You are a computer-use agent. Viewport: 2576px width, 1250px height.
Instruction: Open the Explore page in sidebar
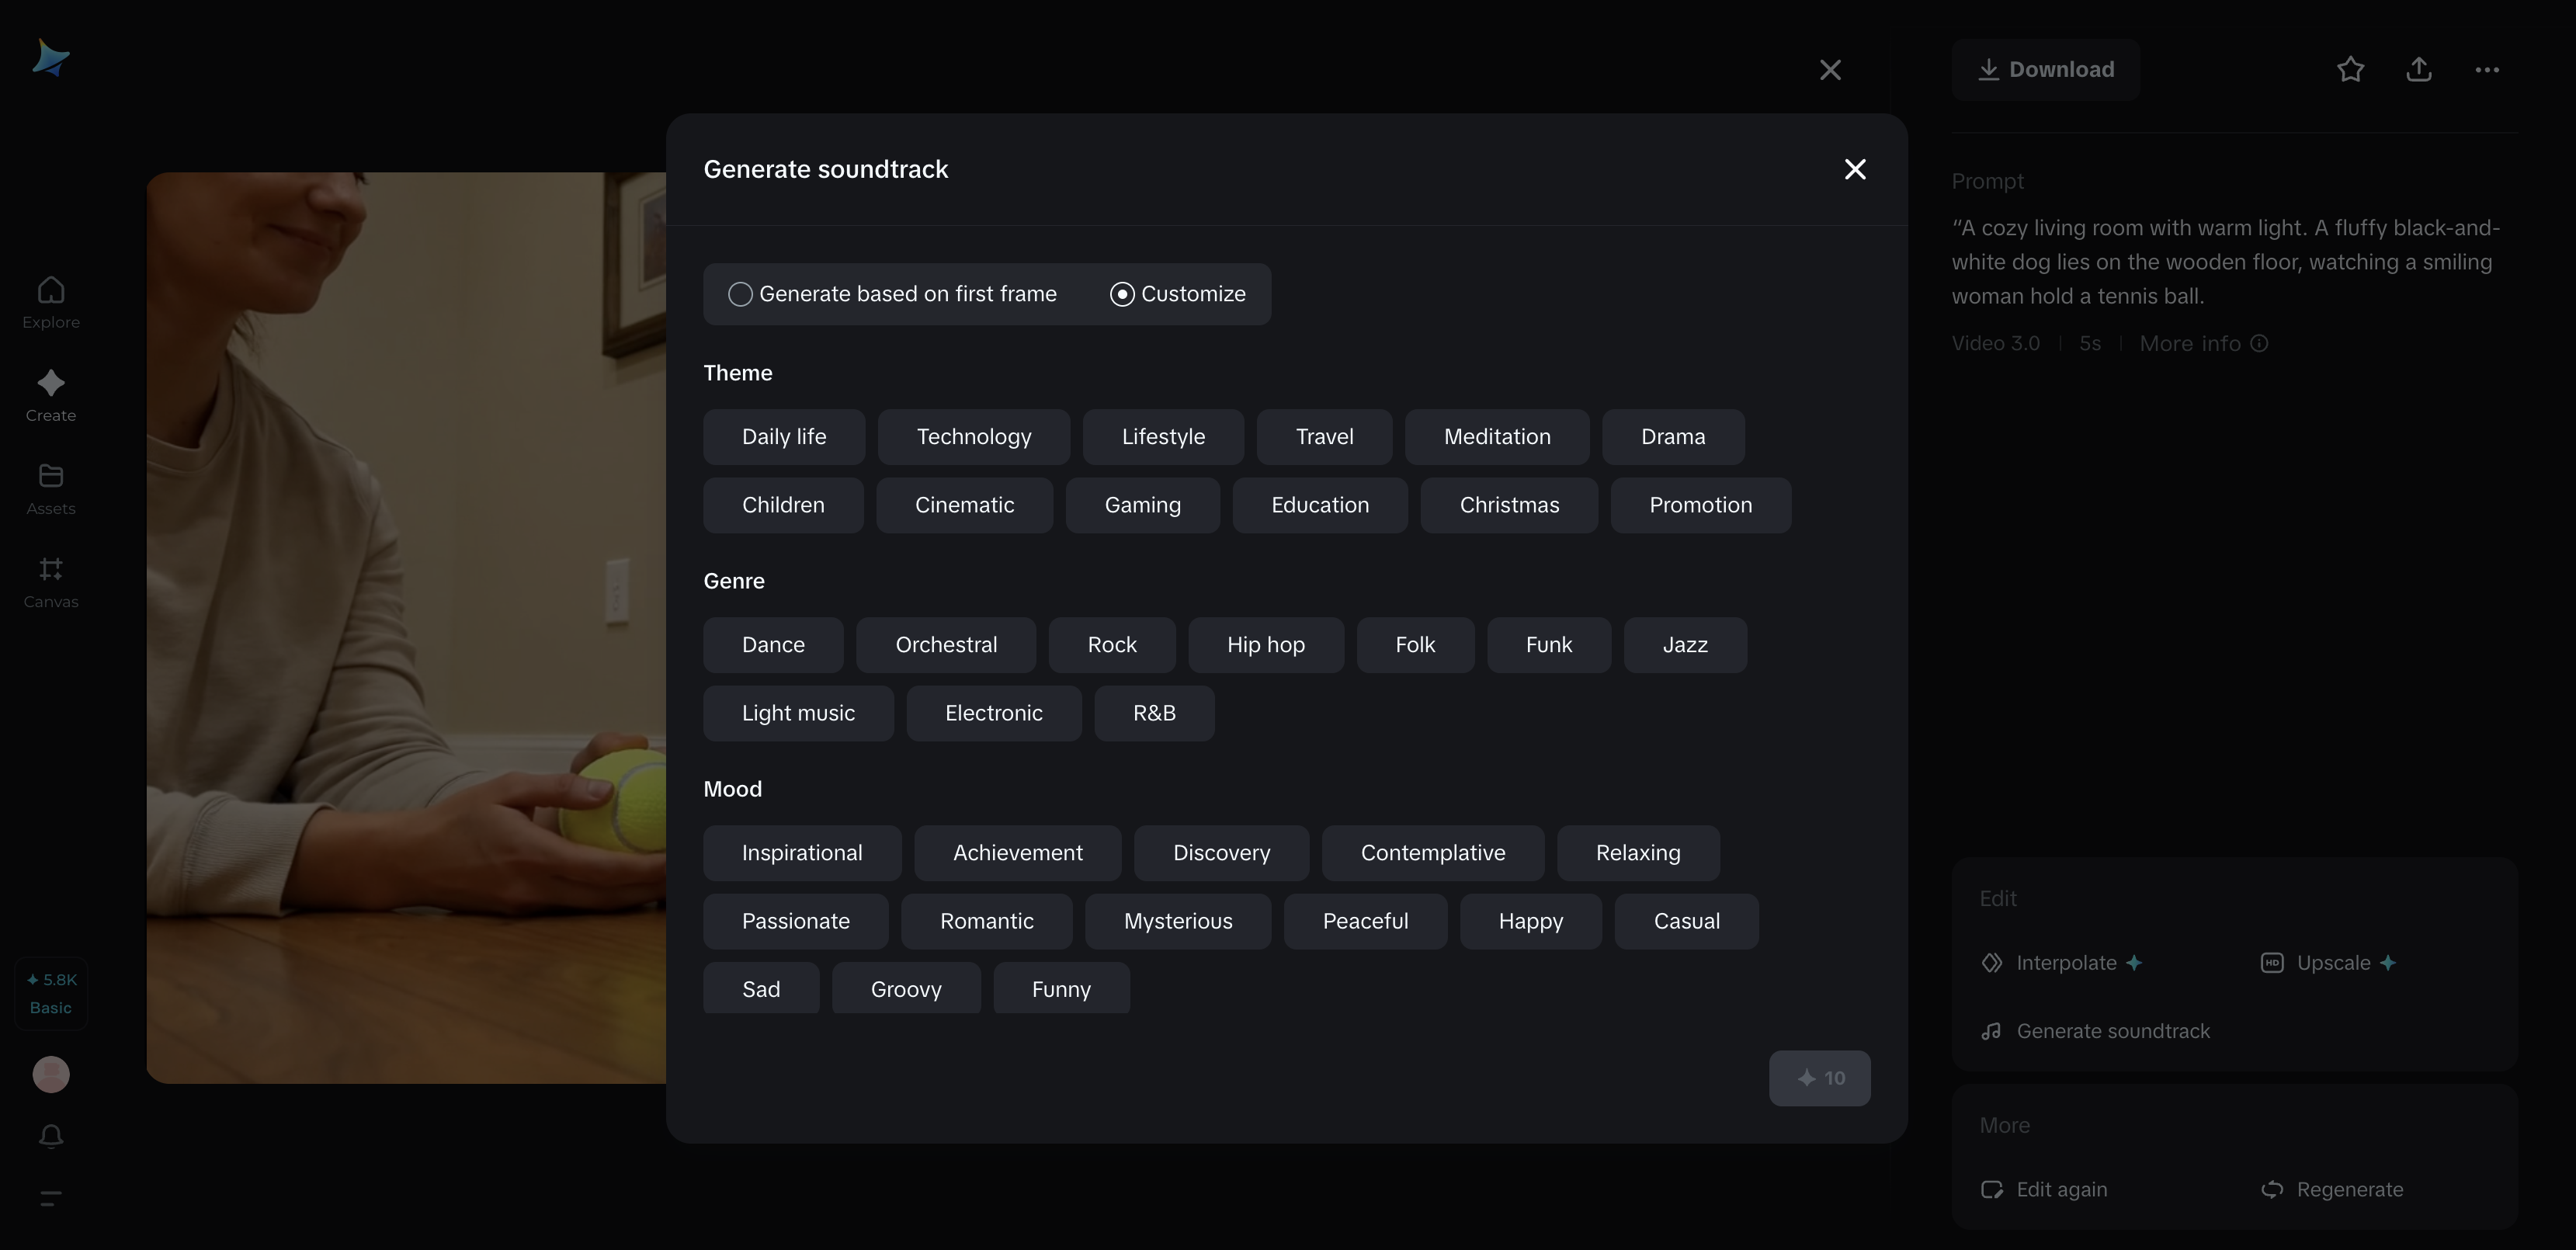coord(51,302)
